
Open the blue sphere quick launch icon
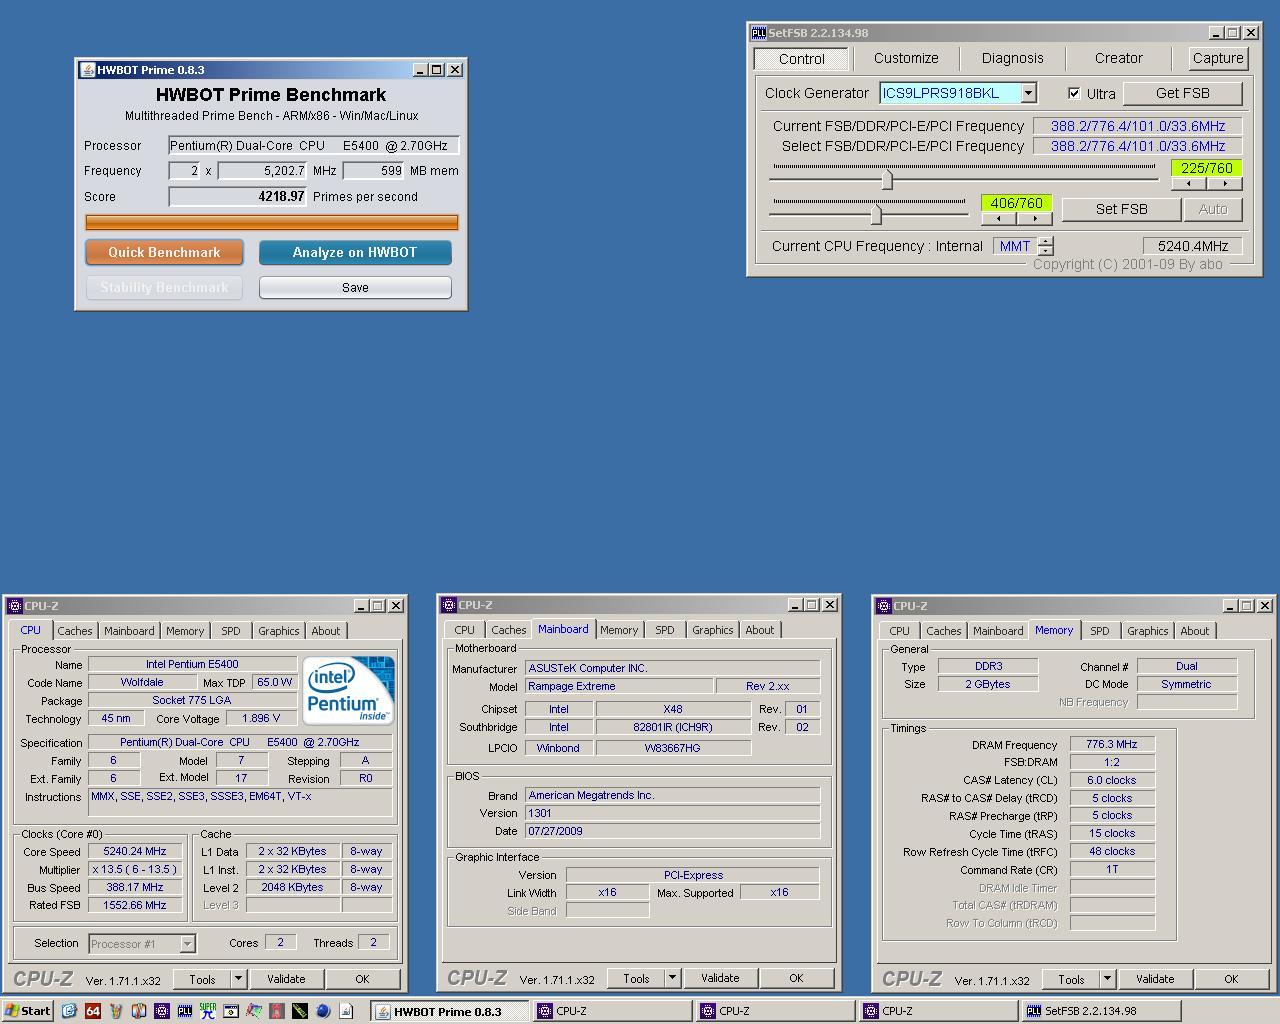coord(323,1011)
